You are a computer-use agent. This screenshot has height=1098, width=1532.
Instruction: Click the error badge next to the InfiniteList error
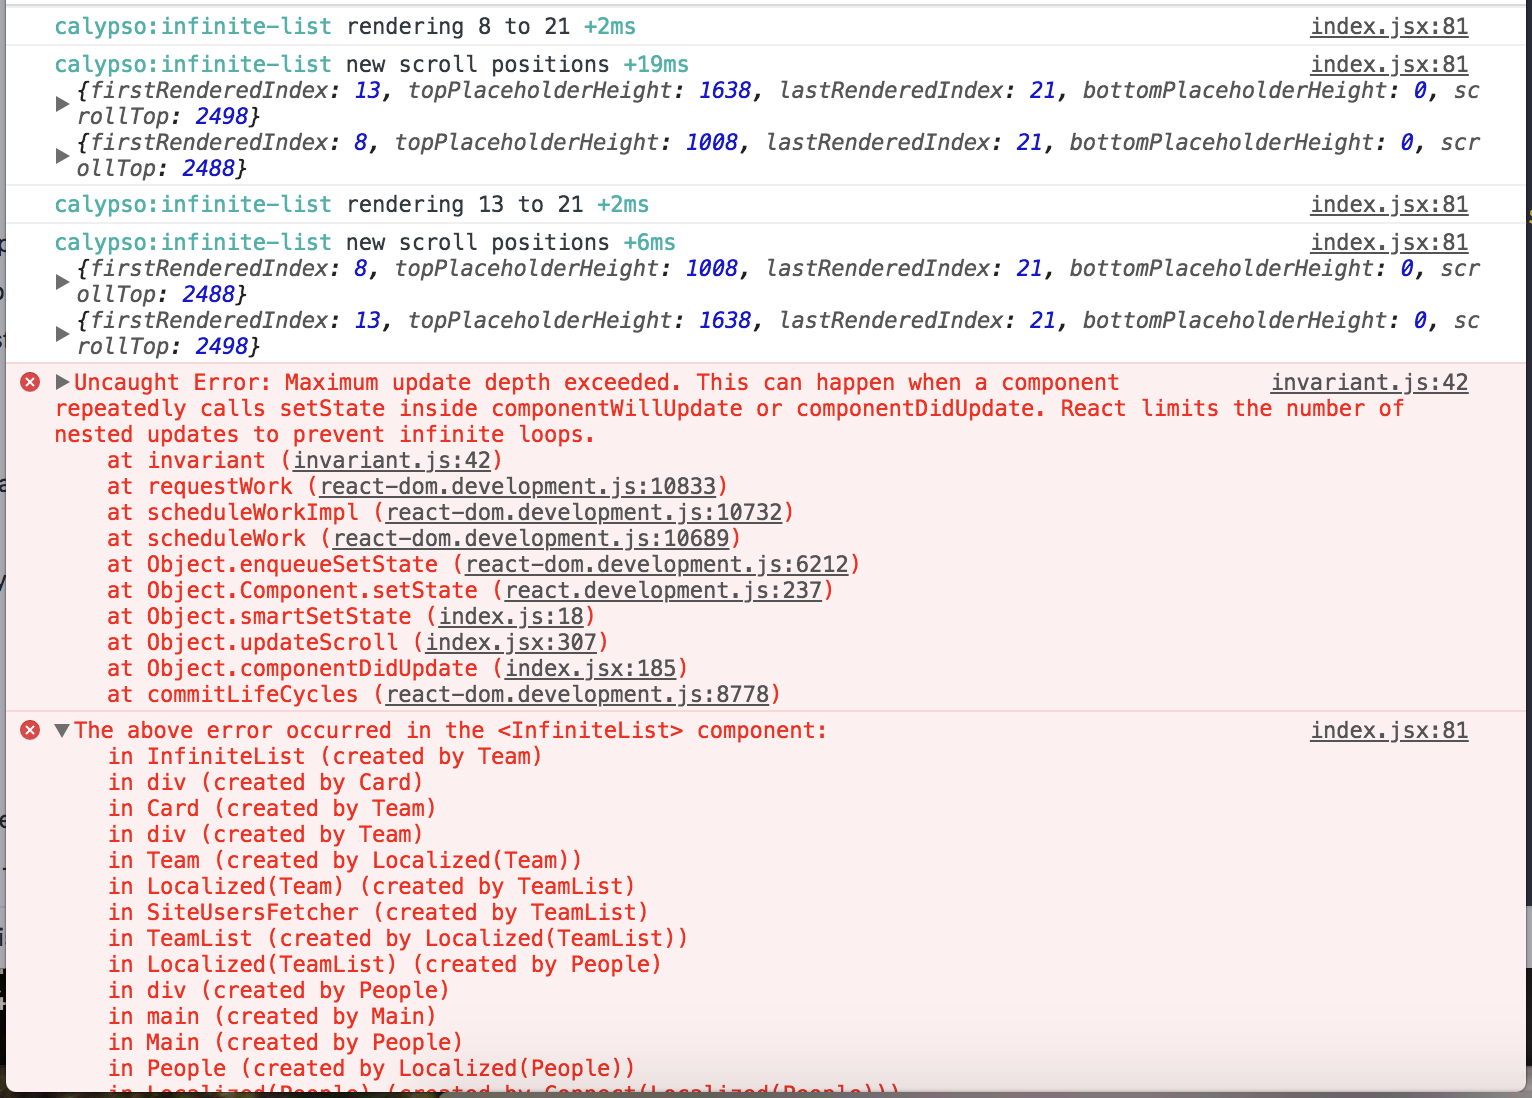[x=30, y=730]
